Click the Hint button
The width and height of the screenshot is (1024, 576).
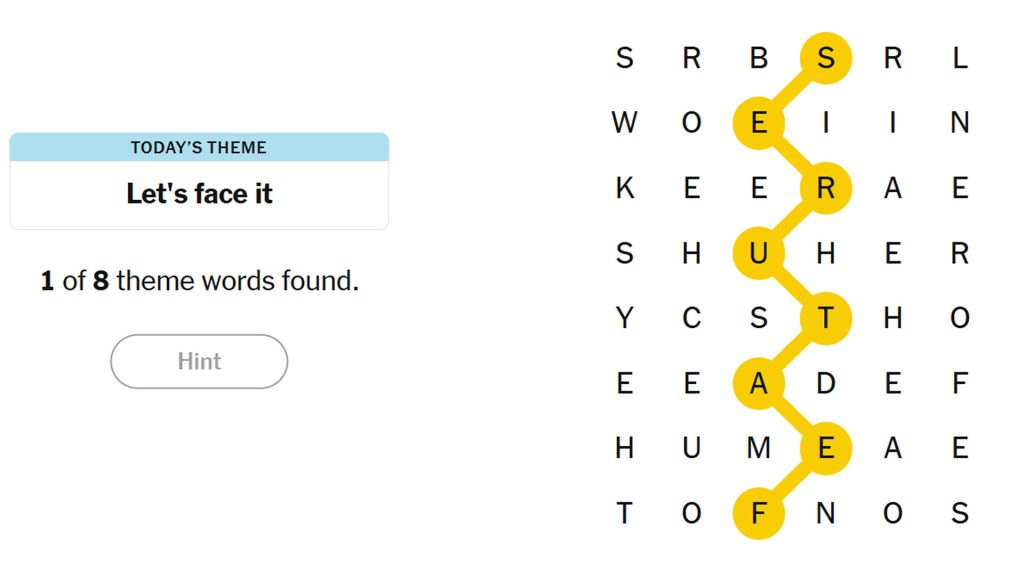(198, 362)
